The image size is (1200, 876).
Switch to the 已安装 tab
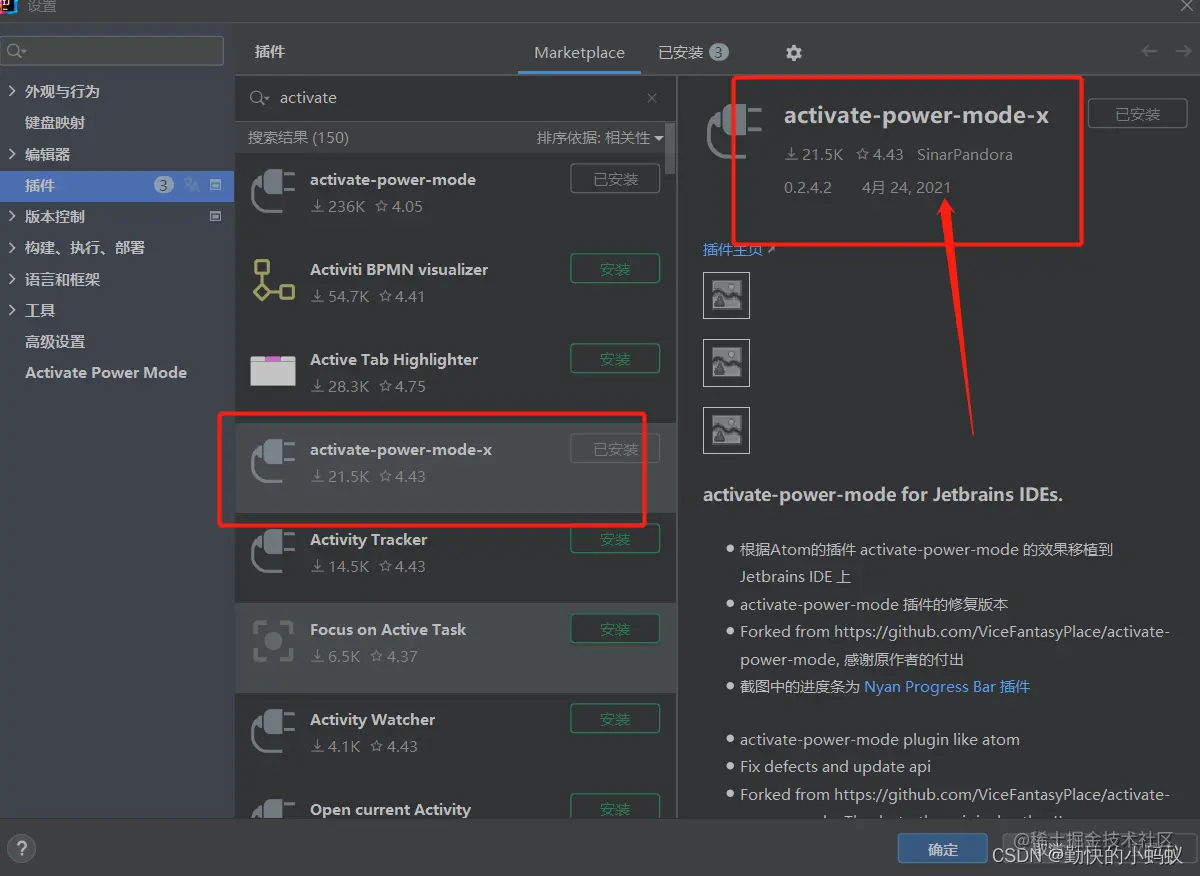click(x=693, y=52)
